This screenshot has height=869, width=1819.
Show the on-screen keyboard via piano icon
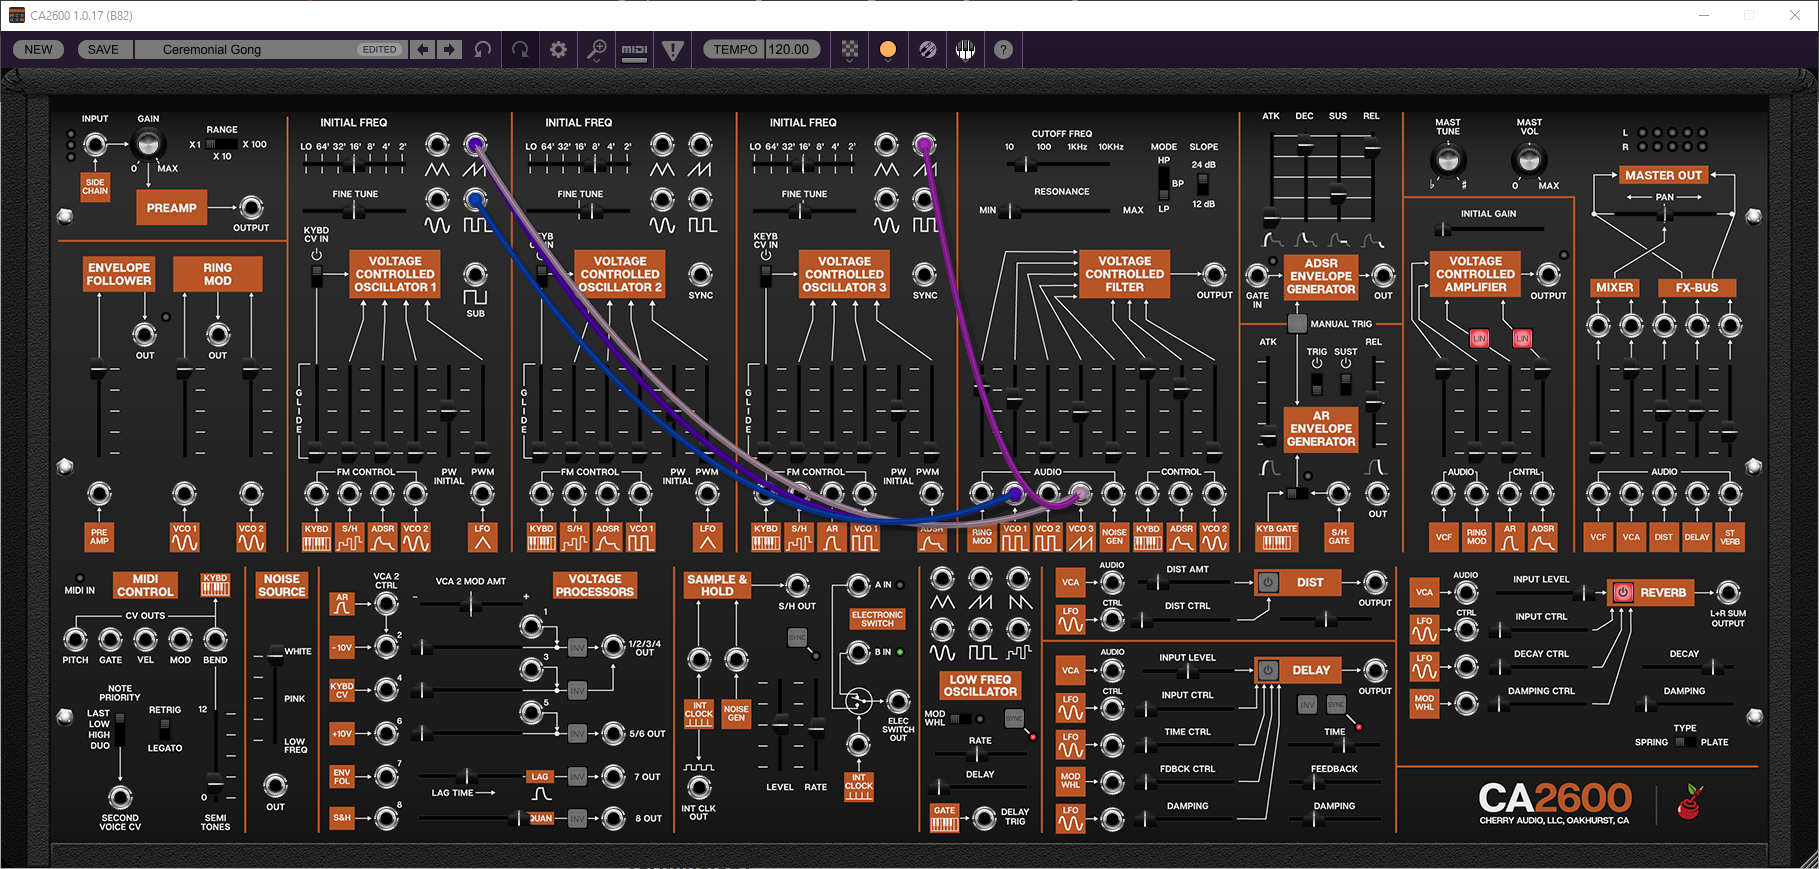965,50
